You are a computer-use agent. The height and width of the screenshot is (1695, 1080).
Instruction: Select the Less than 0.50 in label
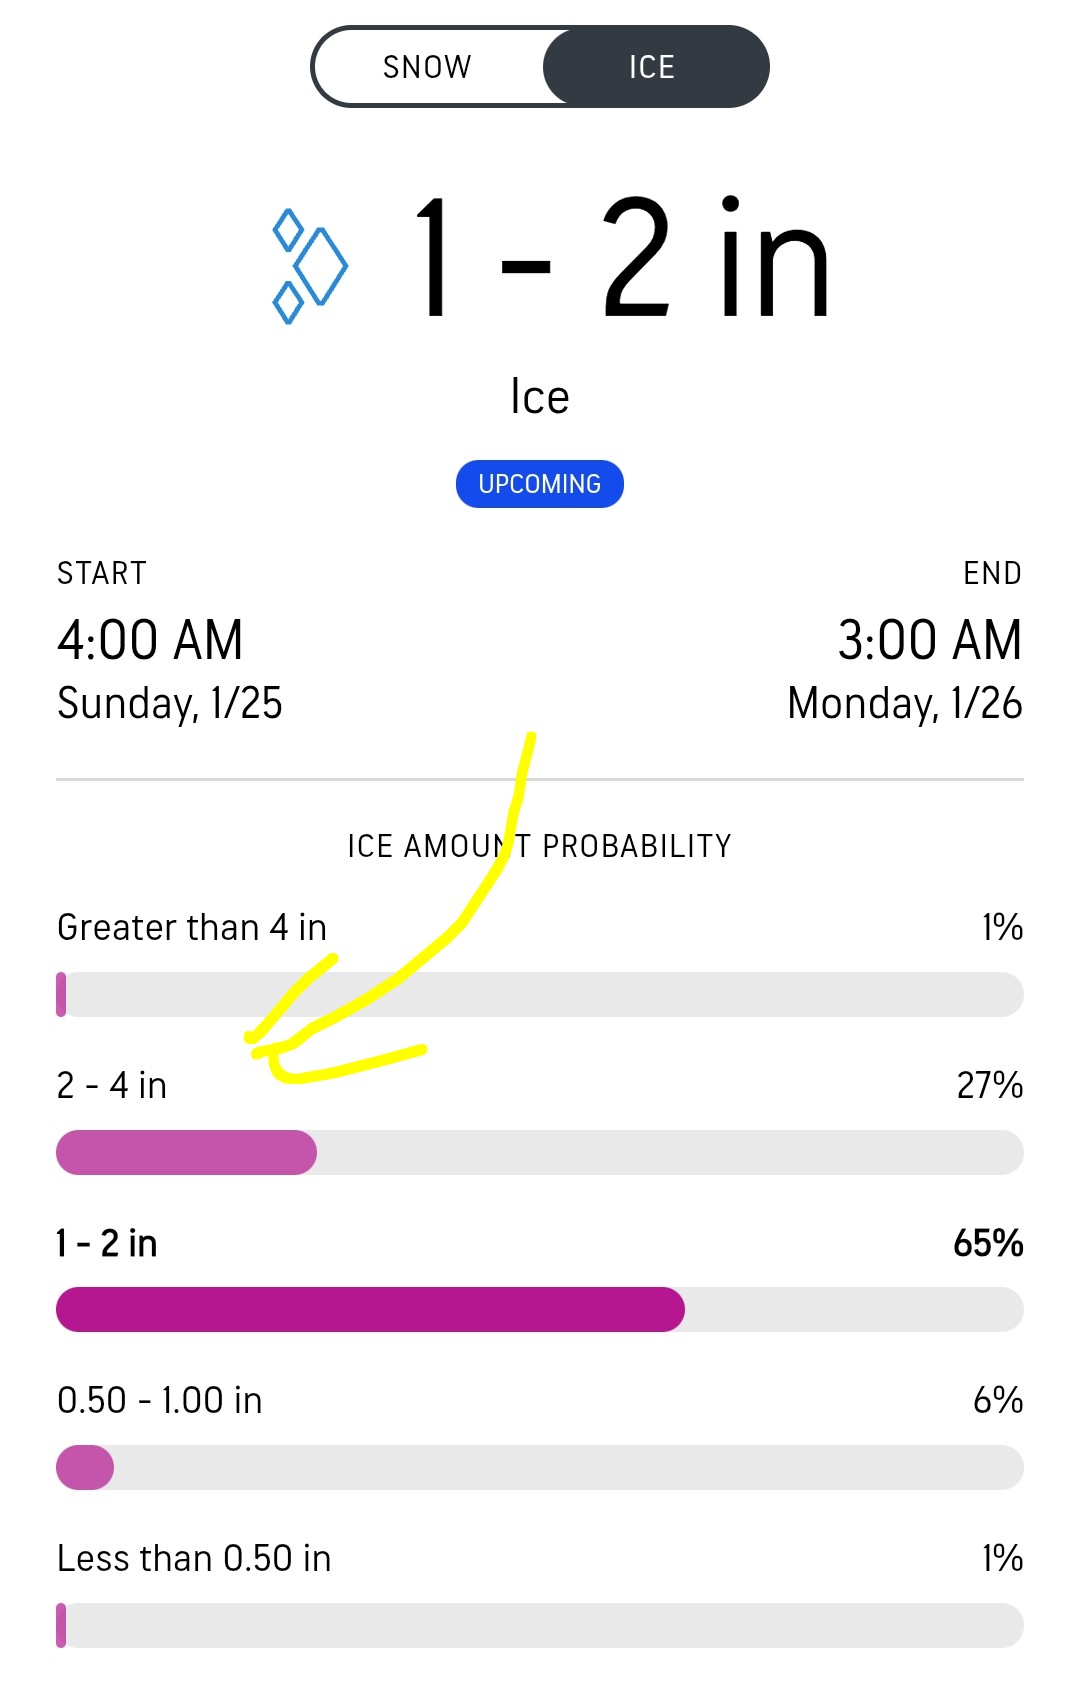click(194, 1558)
